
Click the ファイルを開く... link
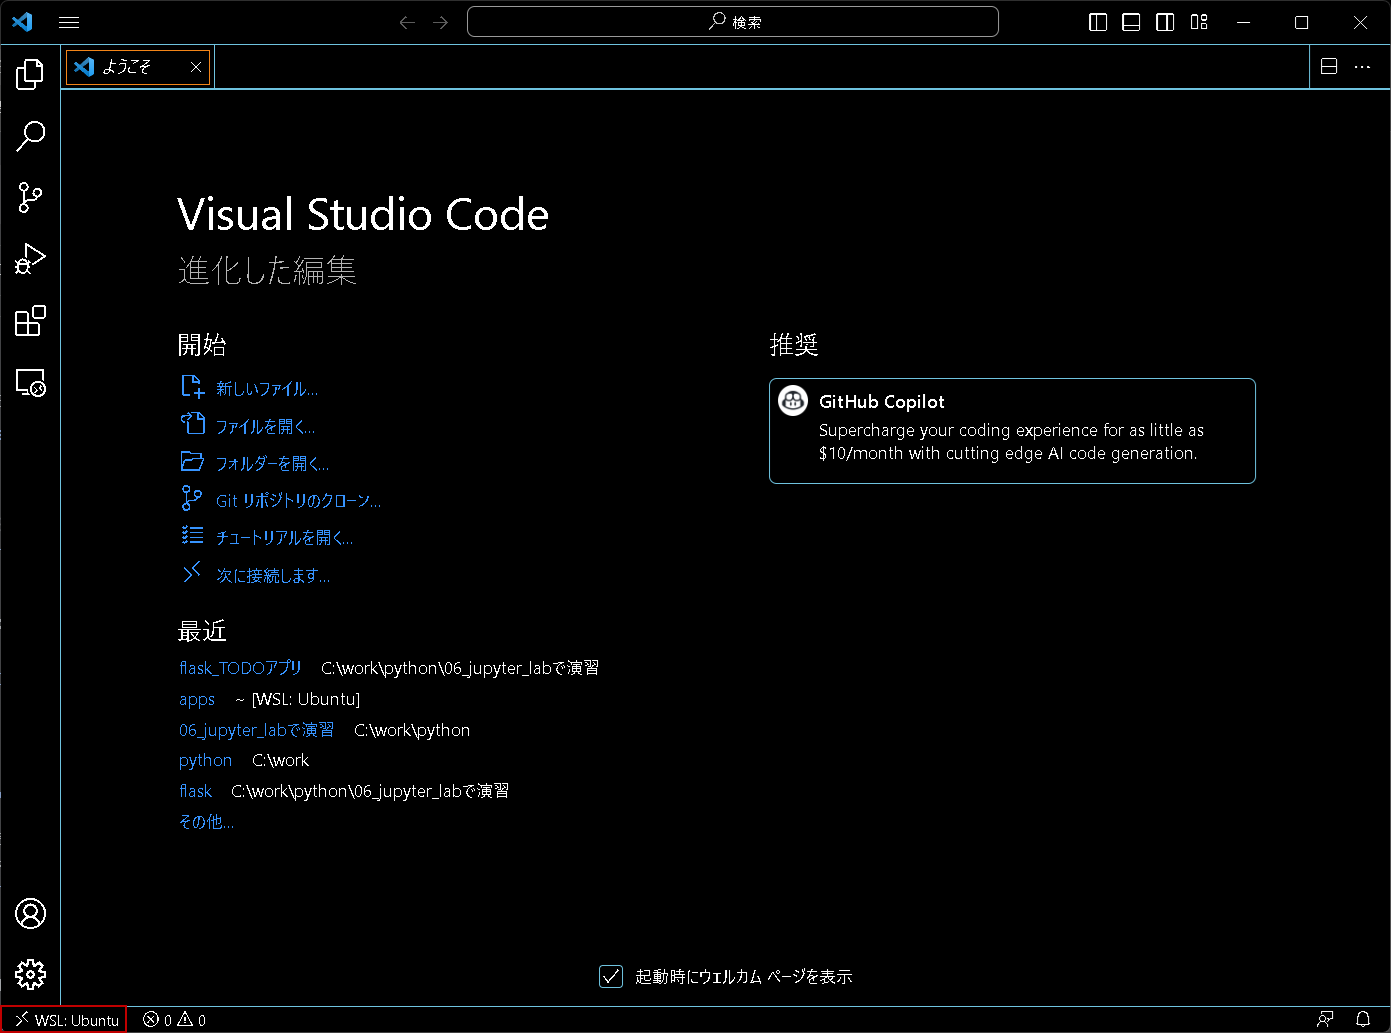265,427
